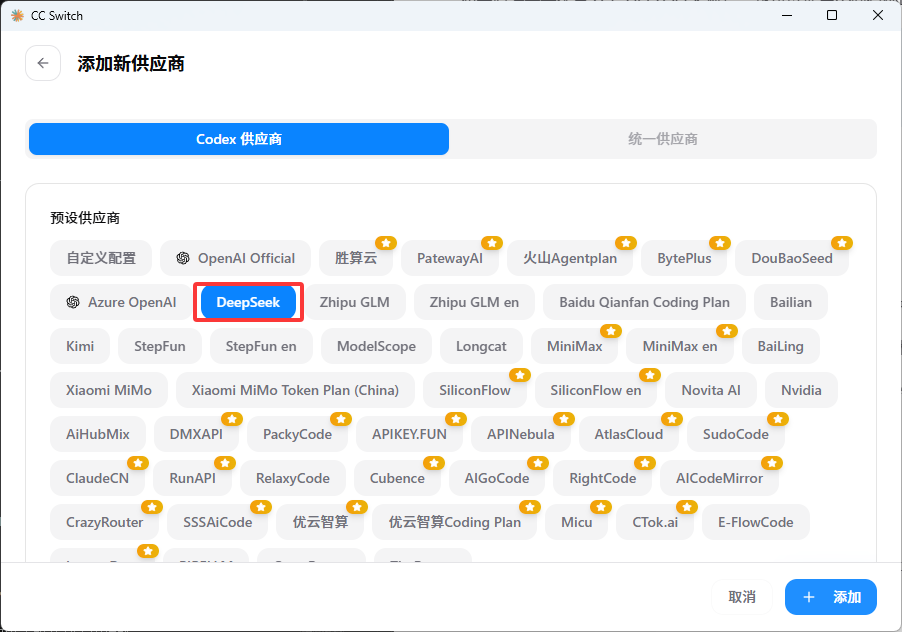
Task: Choose OpenAI Official preset
Action: pos(235,258)
